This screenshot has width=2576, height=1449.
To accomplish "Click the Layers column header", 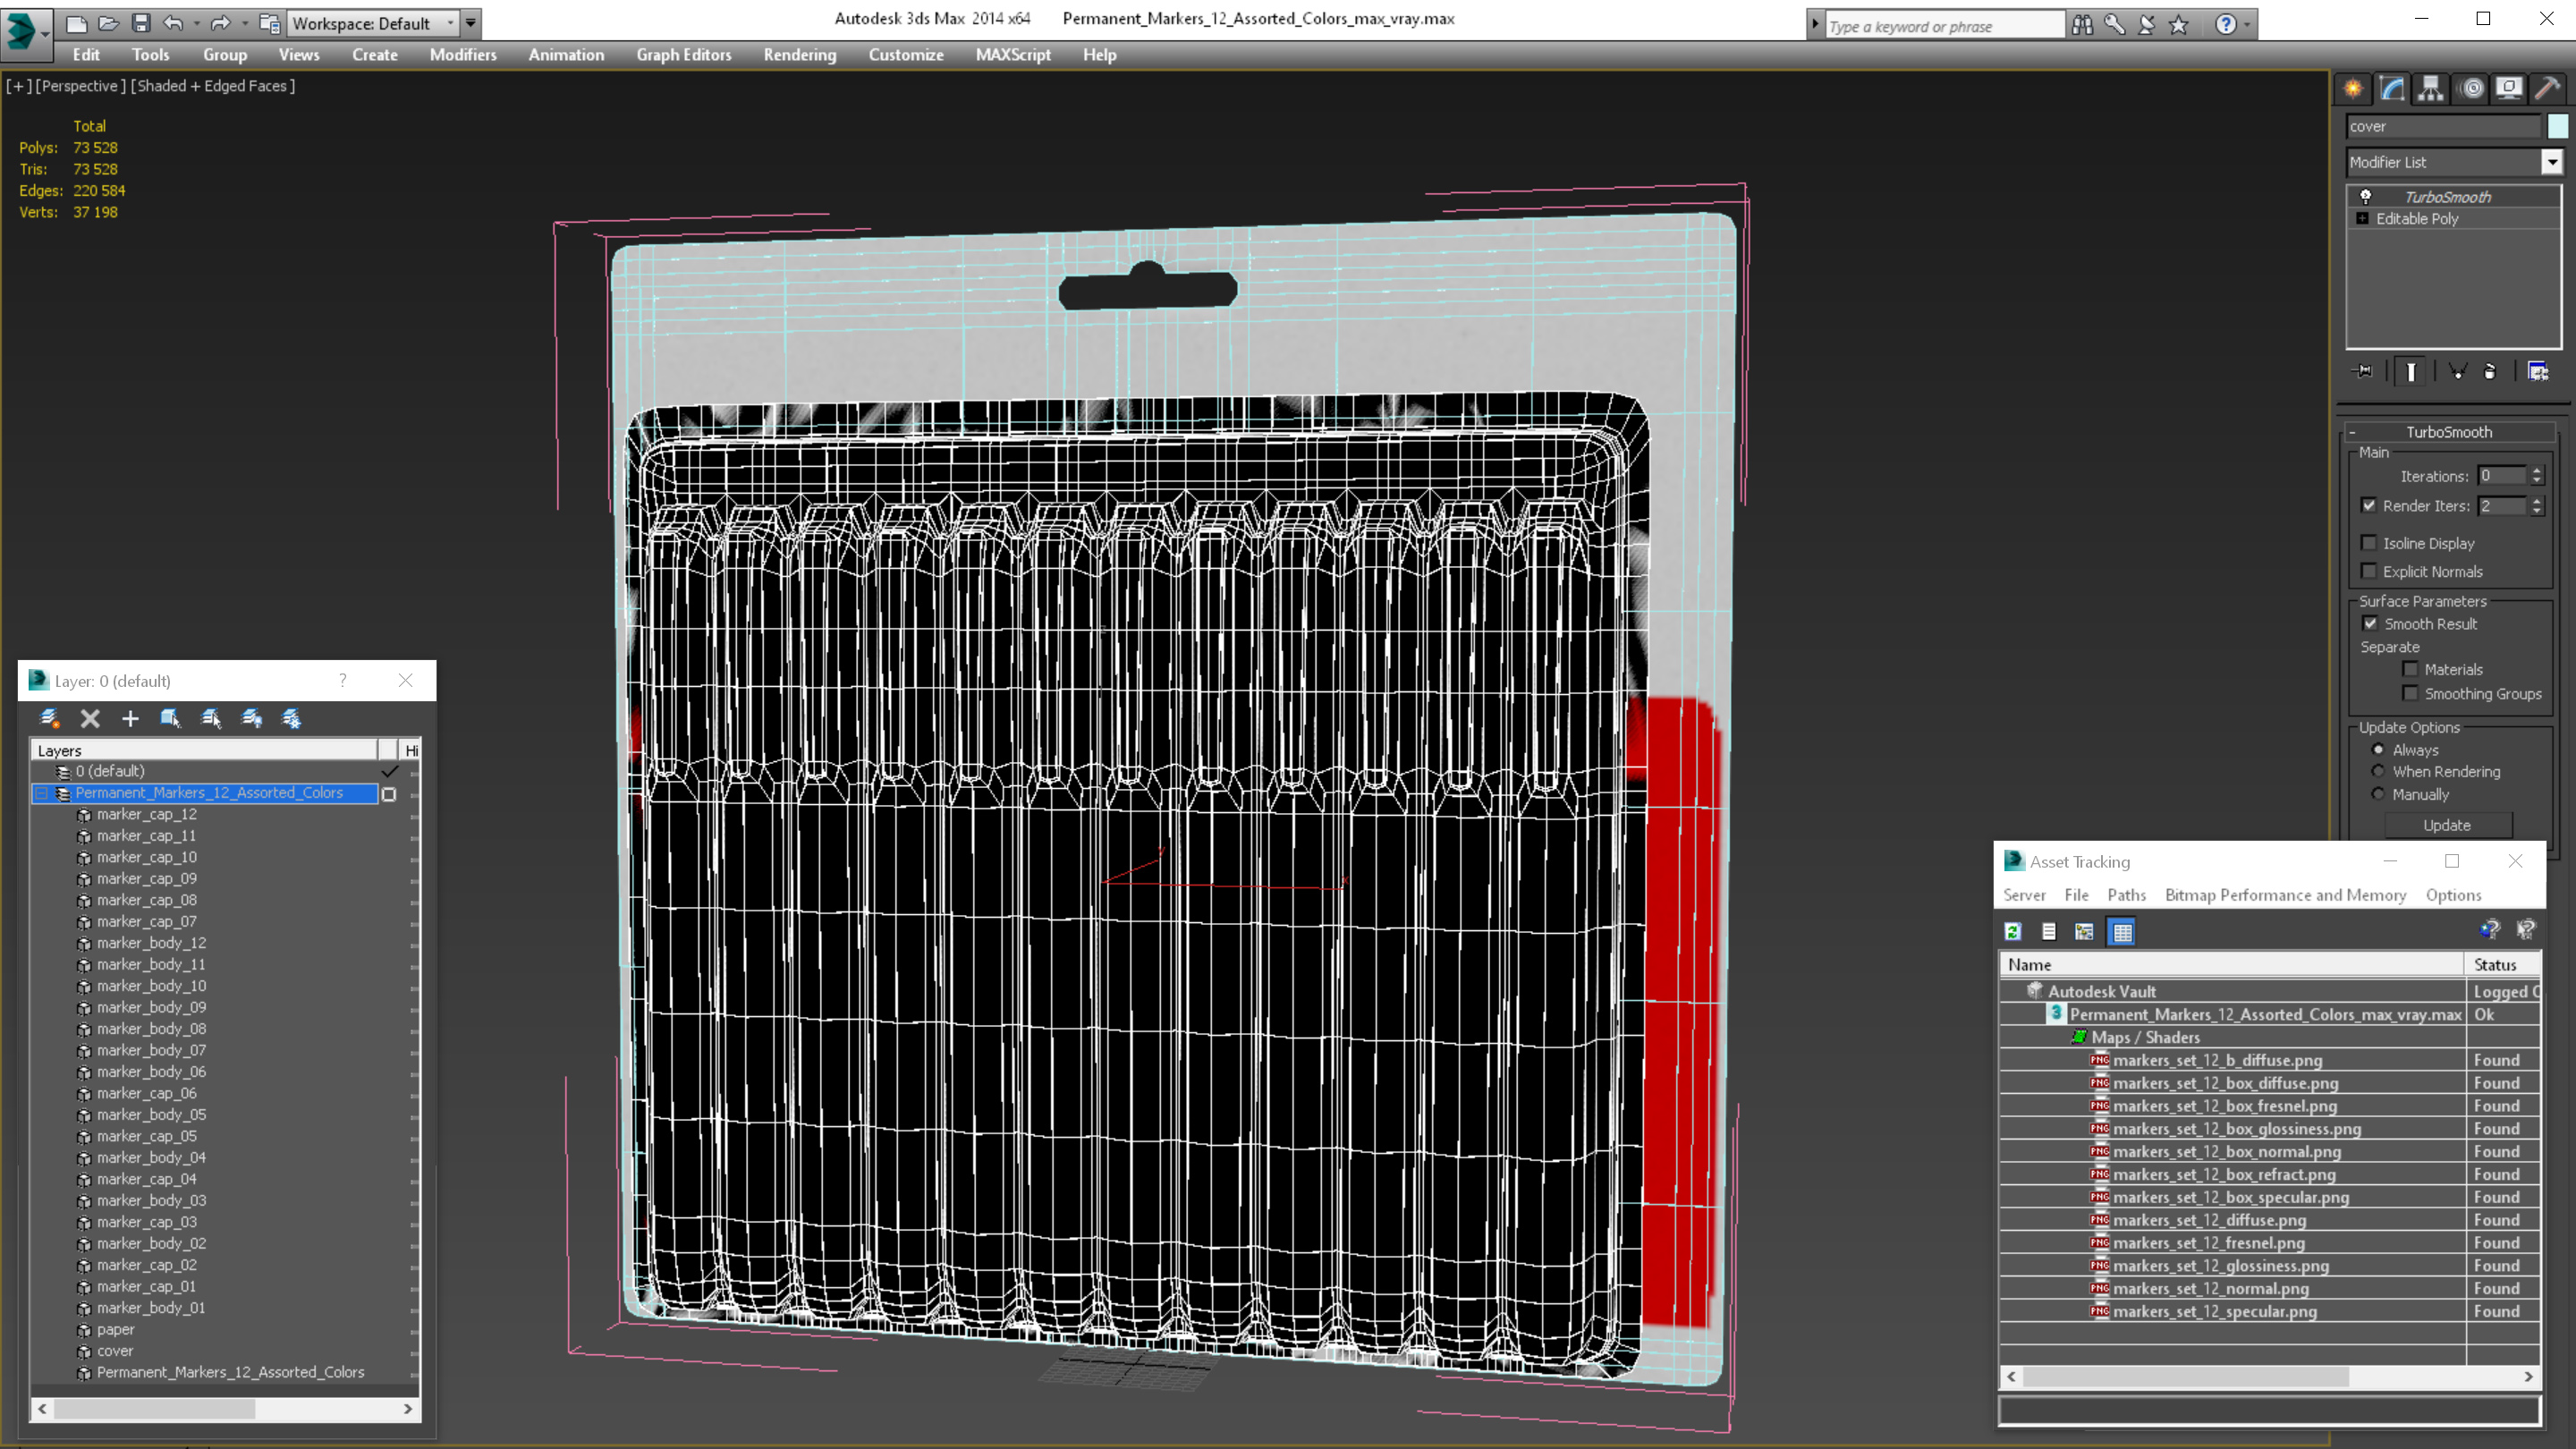I will pyautogui.click(x=205, y=750).
